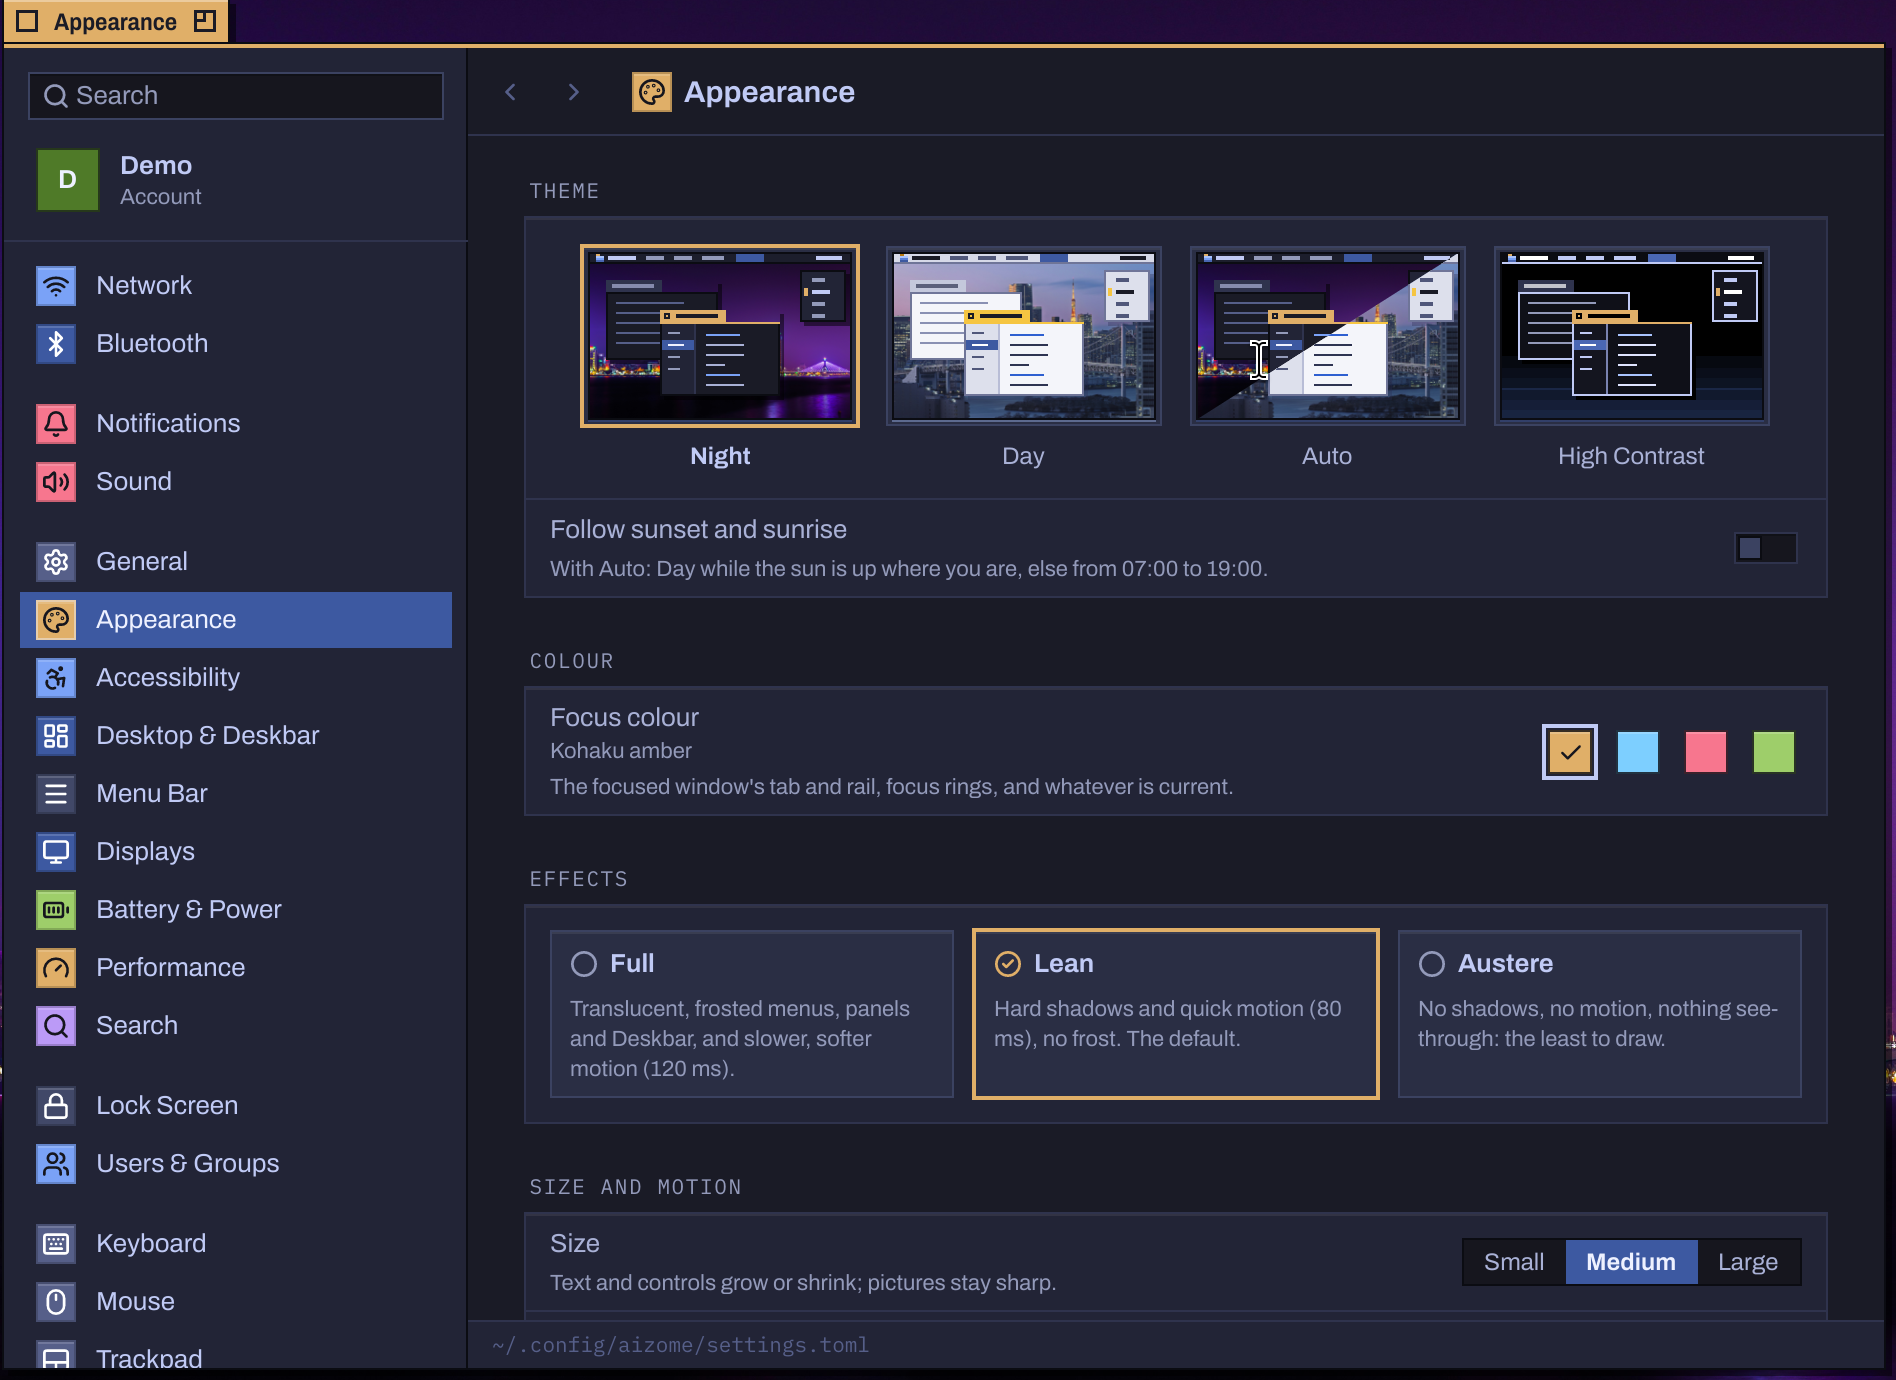
Task: Go back with the left chevron
Action: coord(511,92)
